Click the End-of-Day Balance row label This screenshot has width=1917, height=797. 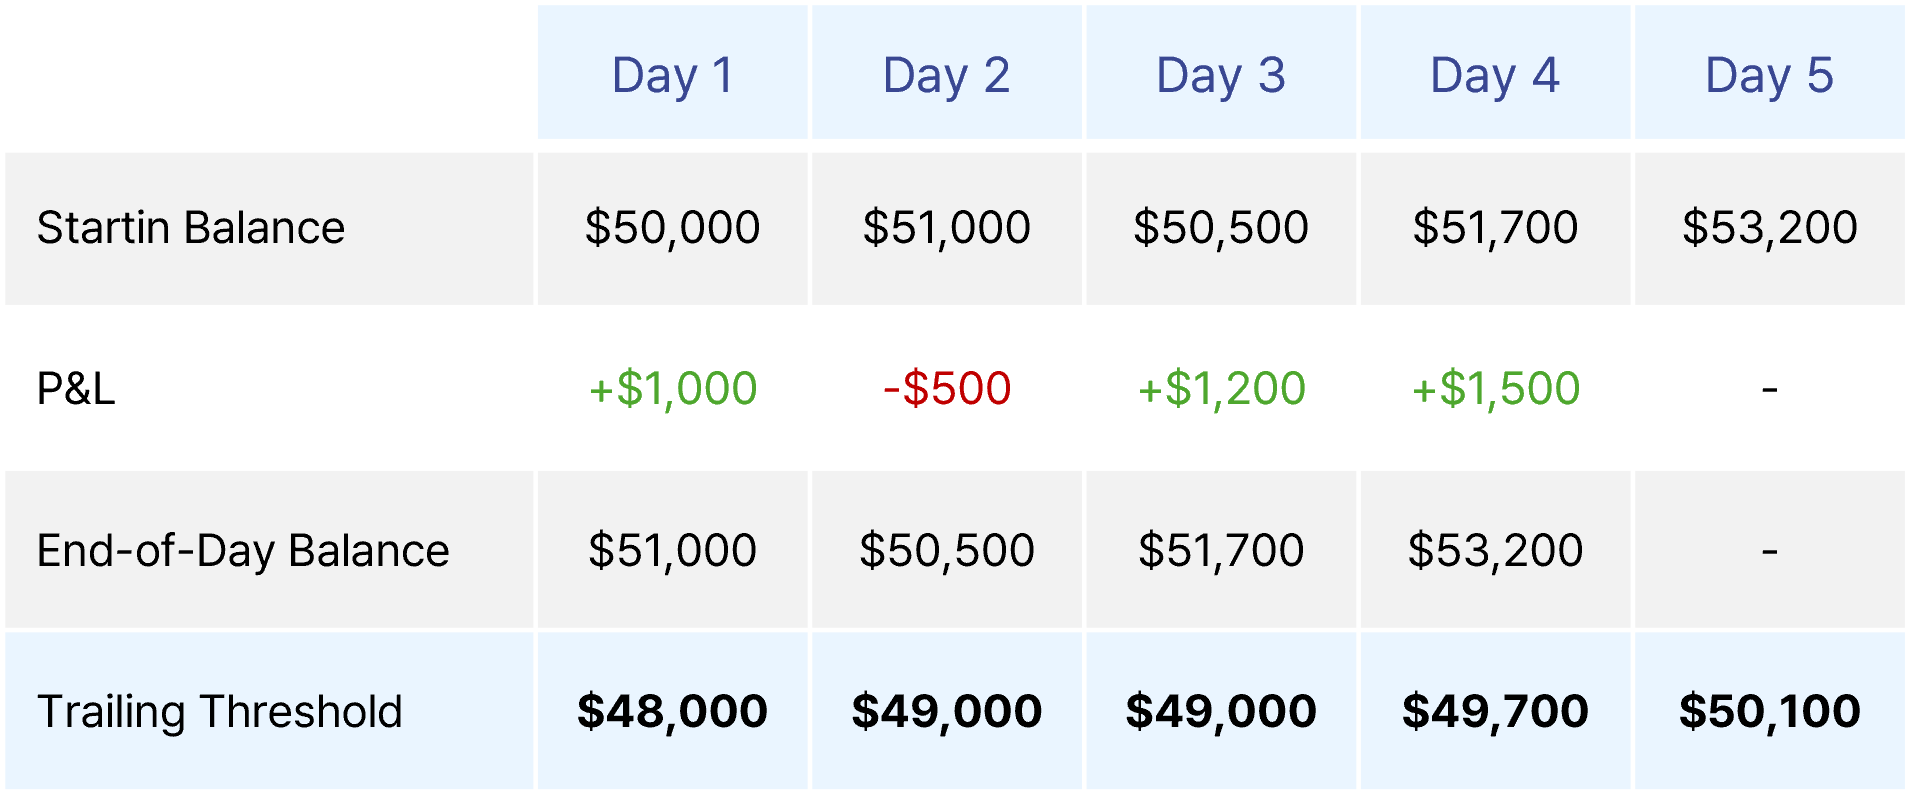pyautogui.click(x=243, y=551)
